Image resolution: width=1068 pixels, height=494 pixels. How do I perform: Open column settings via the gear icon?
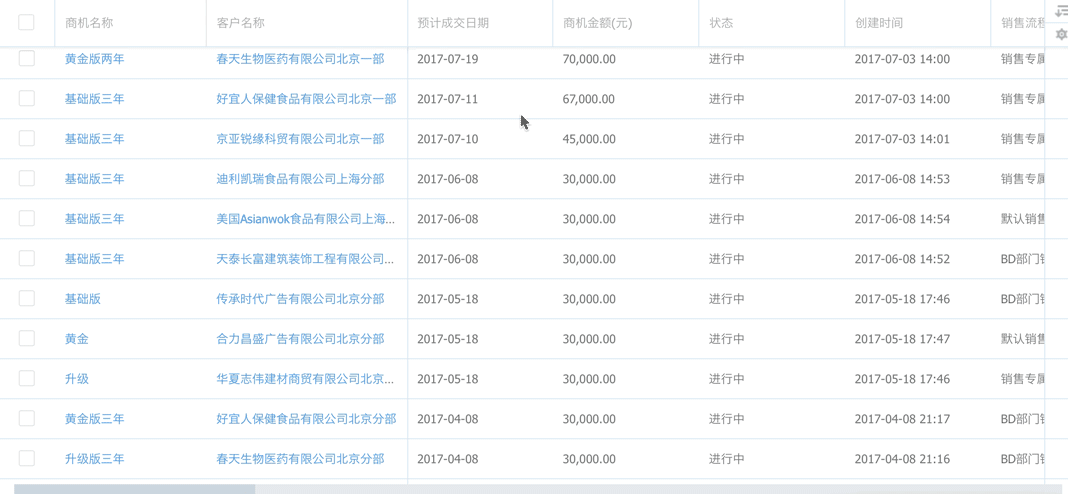pos(1061,34)
